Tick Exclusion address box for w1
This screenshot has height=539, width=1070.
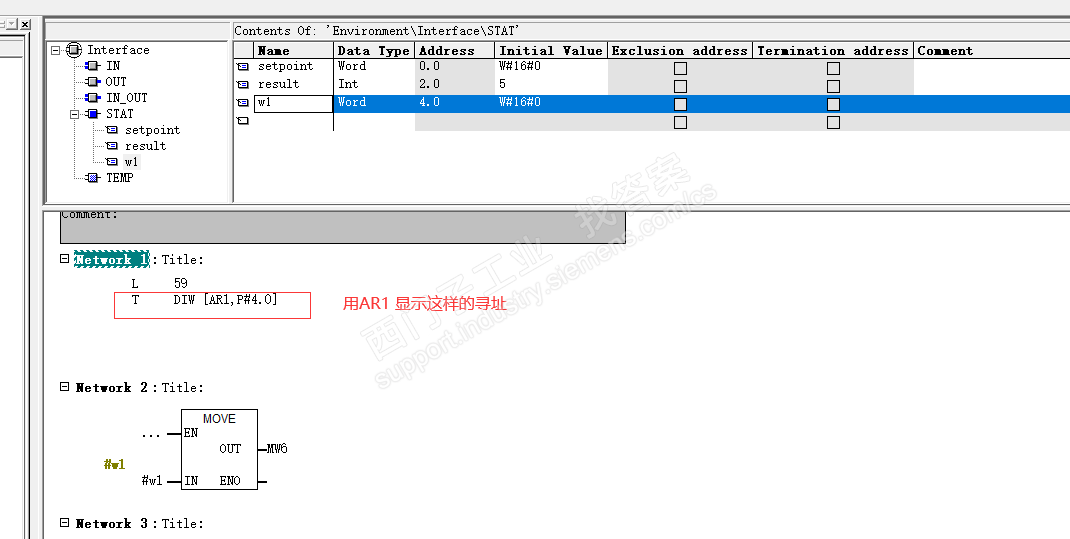(680, 104)
